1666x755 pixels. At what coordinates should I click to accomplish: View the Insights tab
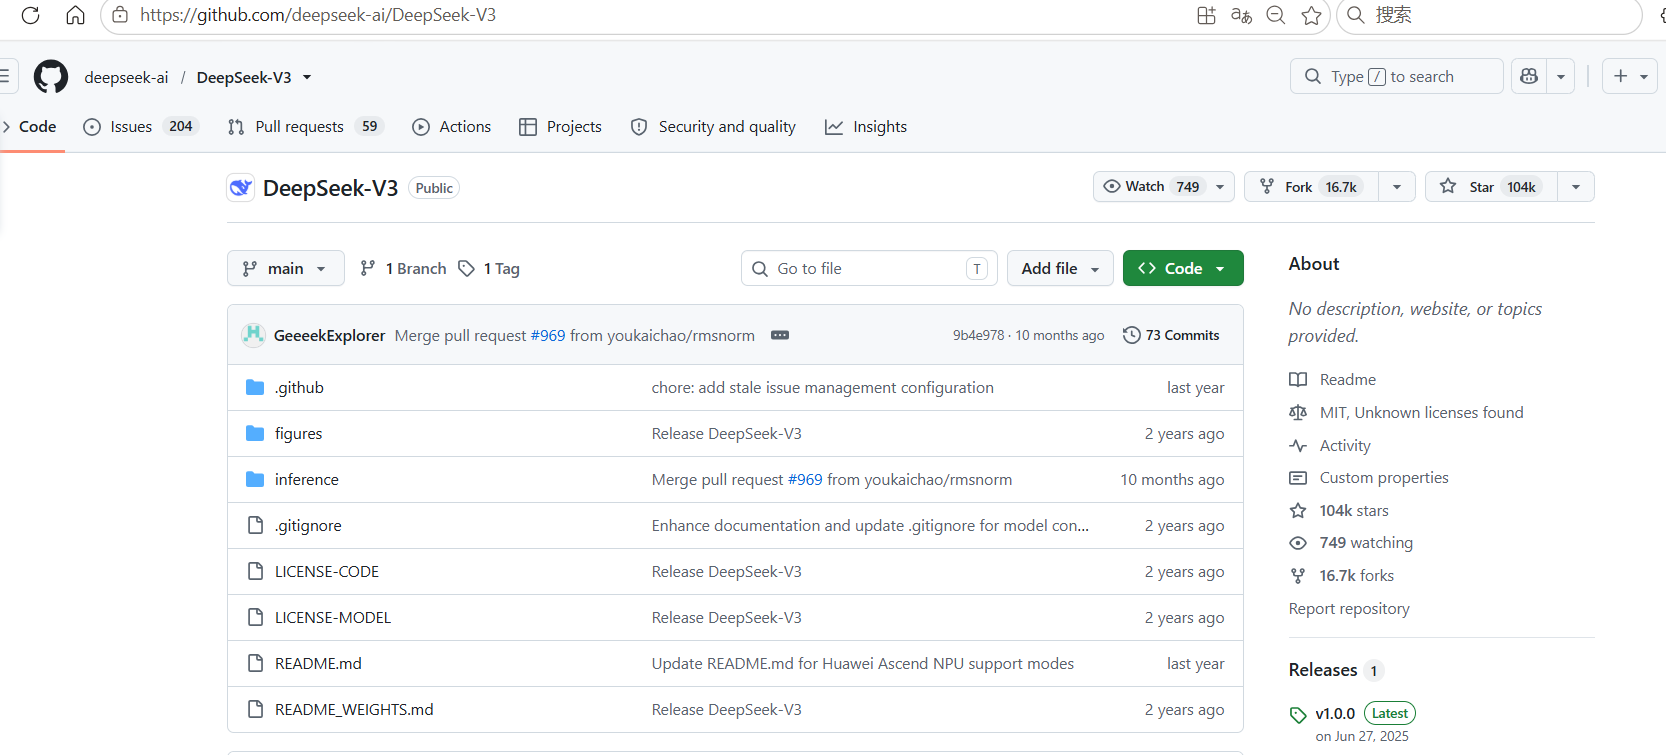(x=866, y=127)
